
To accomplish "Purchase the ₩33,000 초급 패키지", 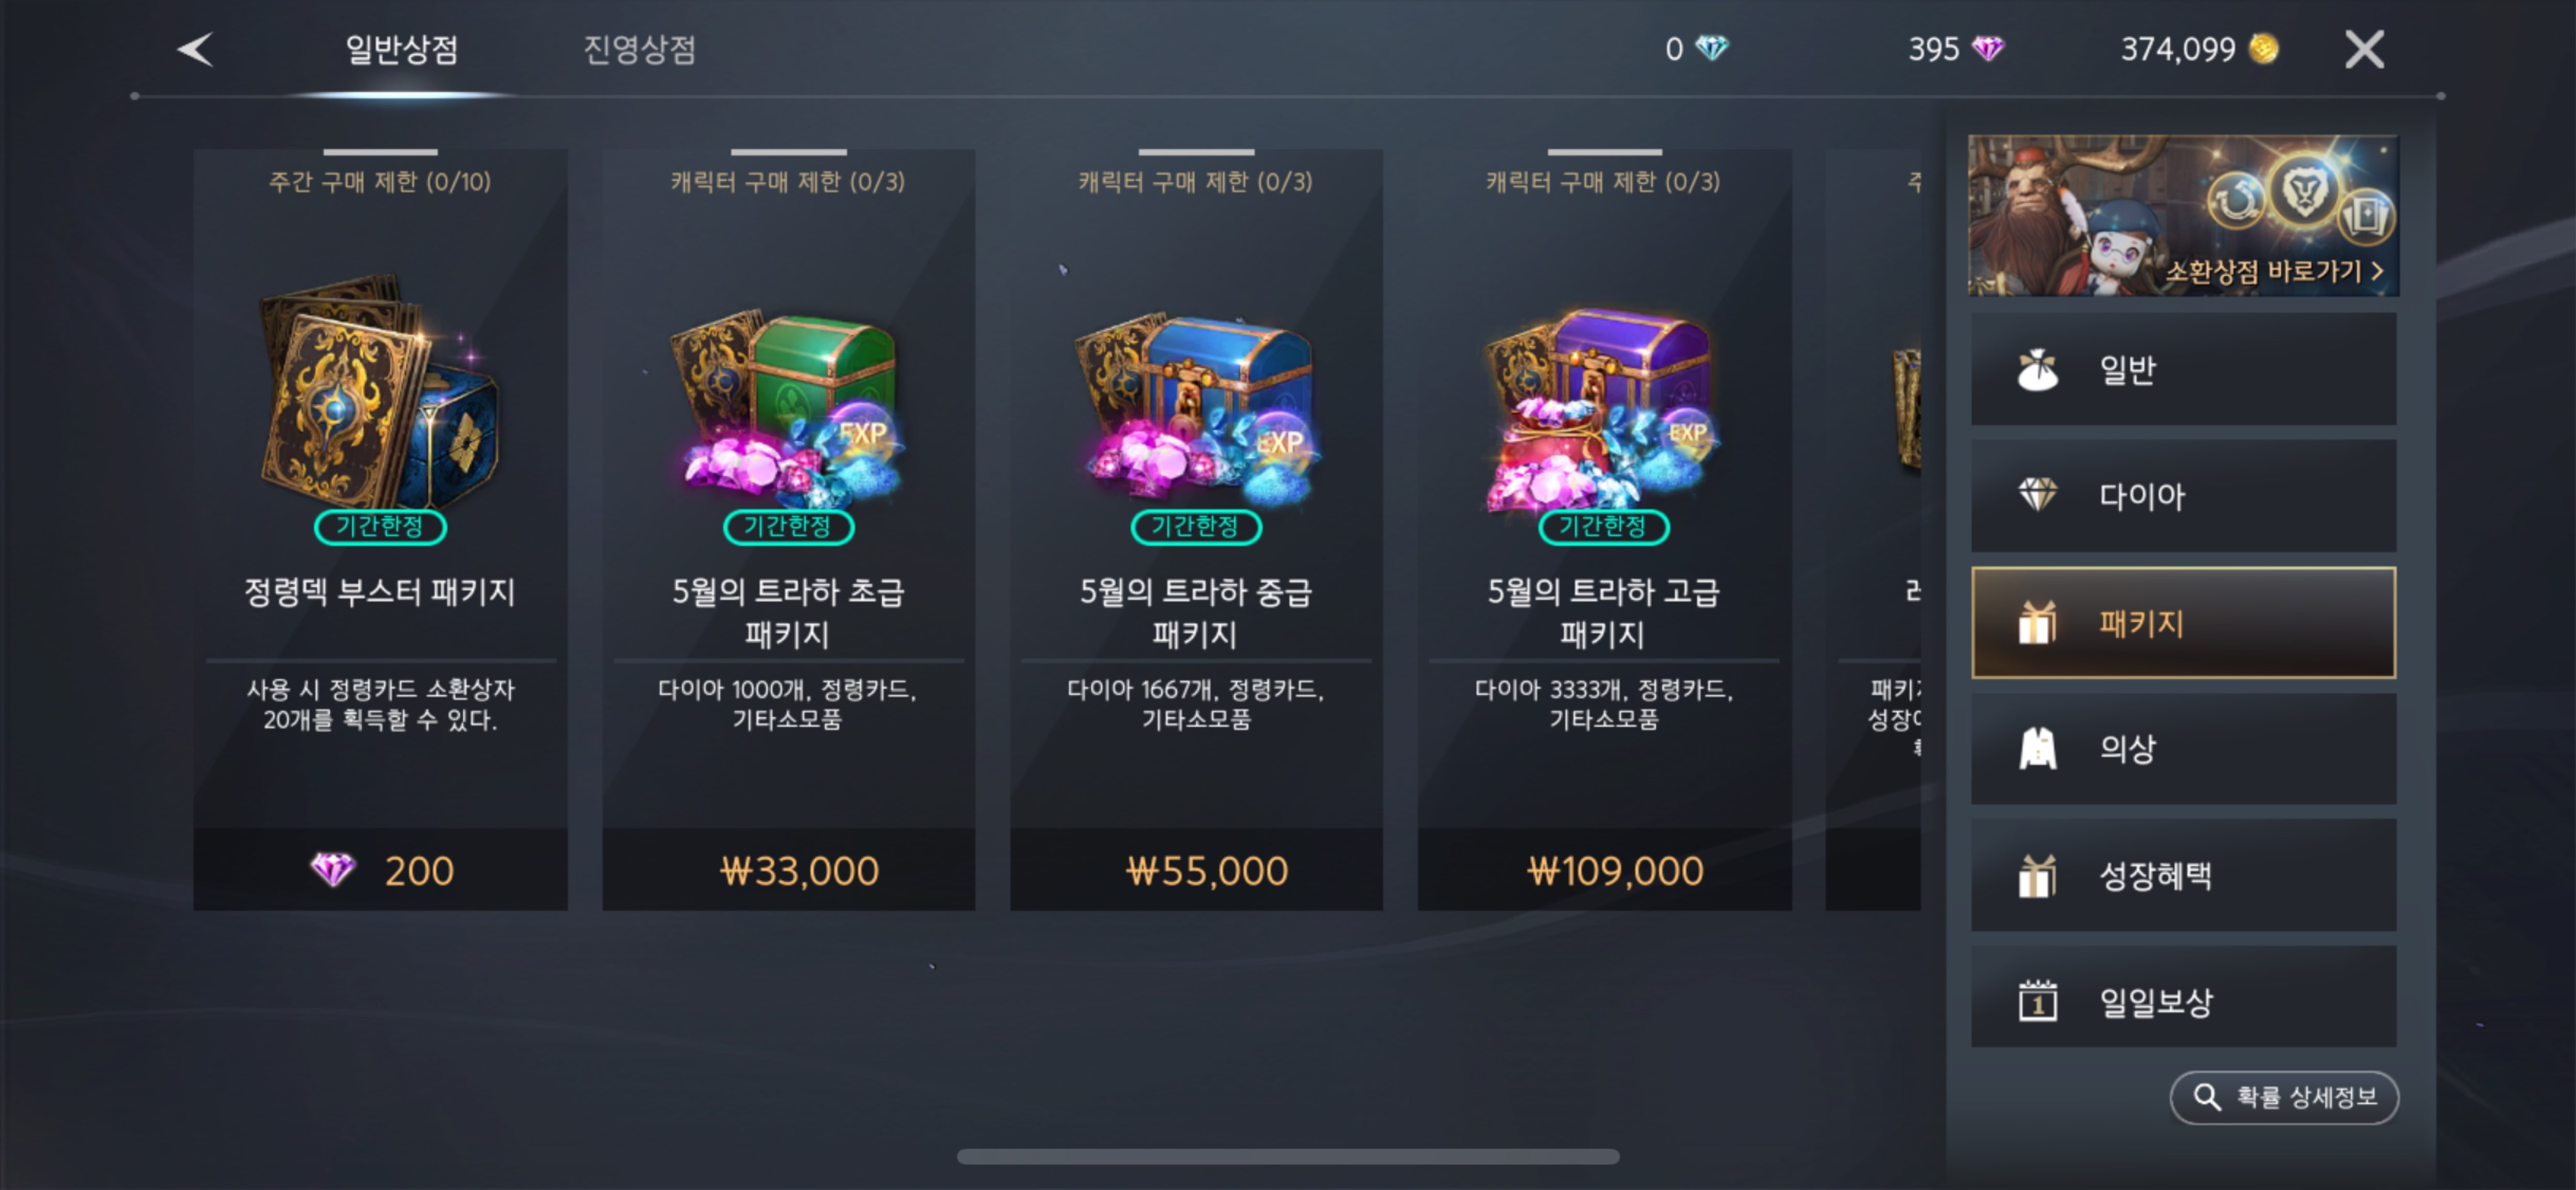I will coord(788,869).
